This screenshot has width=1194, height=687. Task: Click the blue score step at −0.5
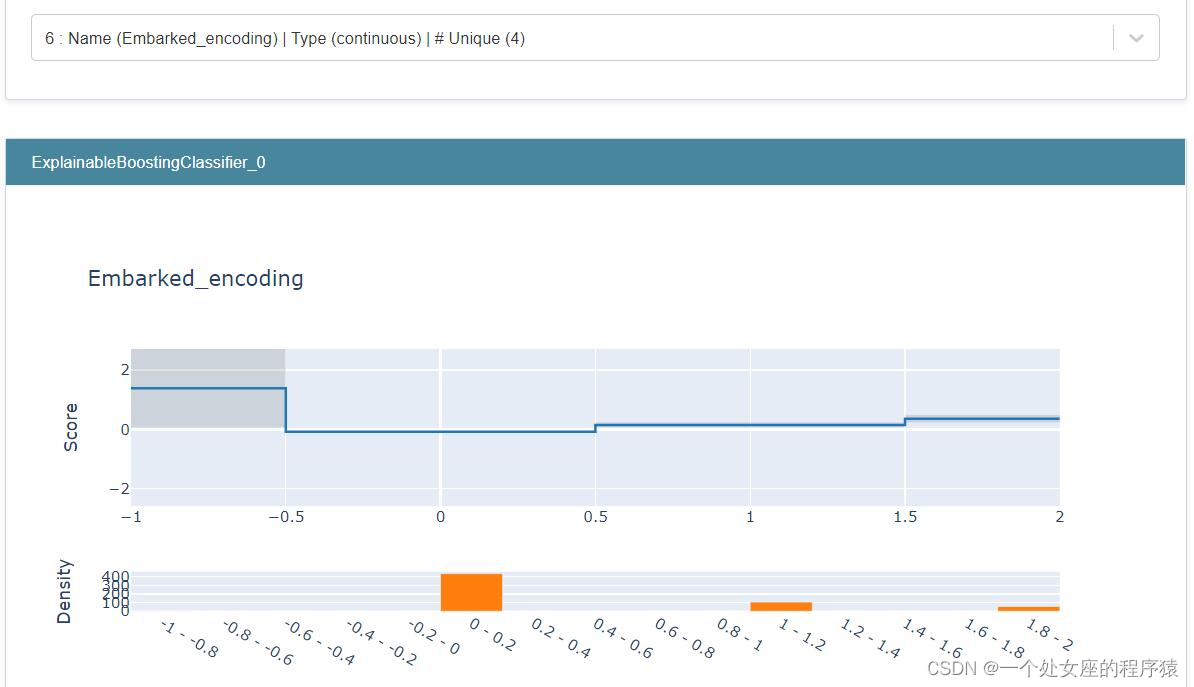pos(286,410)
